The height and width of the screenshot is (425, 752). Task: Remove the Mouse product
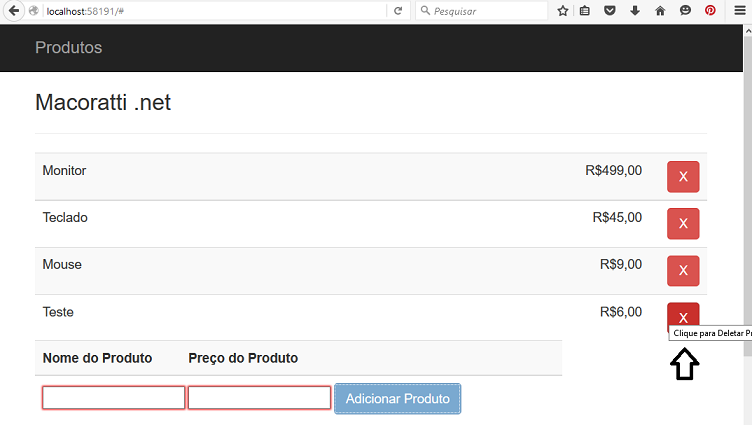(x=683, y=271)
